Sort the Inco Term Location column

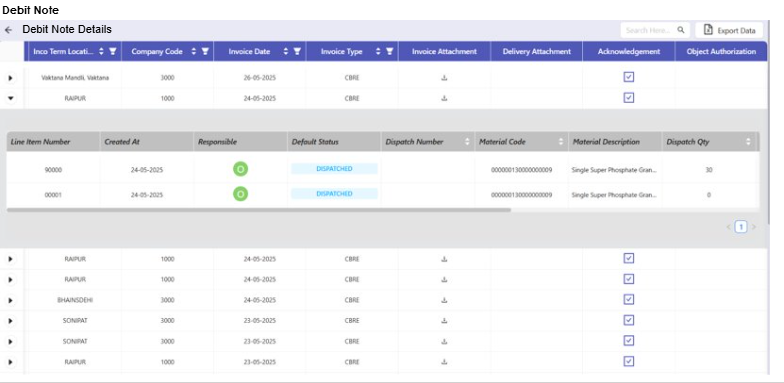point(102,52)
